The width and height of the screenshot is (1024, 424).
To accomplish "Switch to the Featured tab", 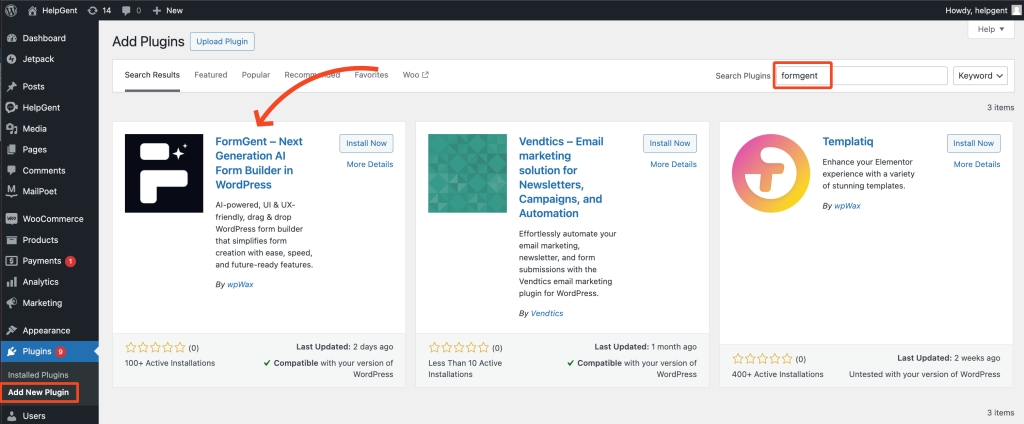I will coord(211,75).
